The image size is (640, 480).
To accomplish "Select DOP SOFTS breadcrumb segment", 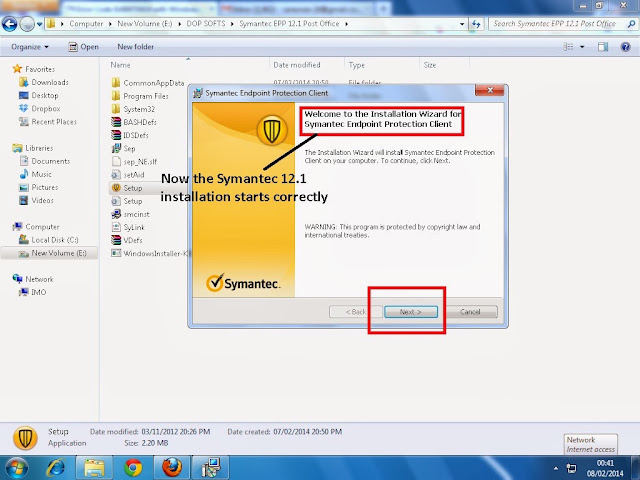I will tap(206, 24).
